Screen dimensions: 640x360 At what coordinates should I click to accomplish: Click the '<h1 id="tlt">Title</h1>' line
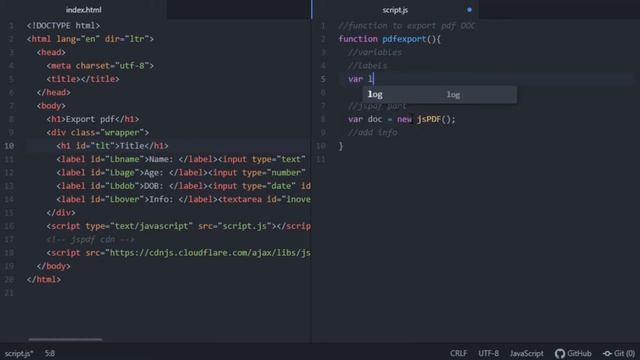tap(112, 146)
